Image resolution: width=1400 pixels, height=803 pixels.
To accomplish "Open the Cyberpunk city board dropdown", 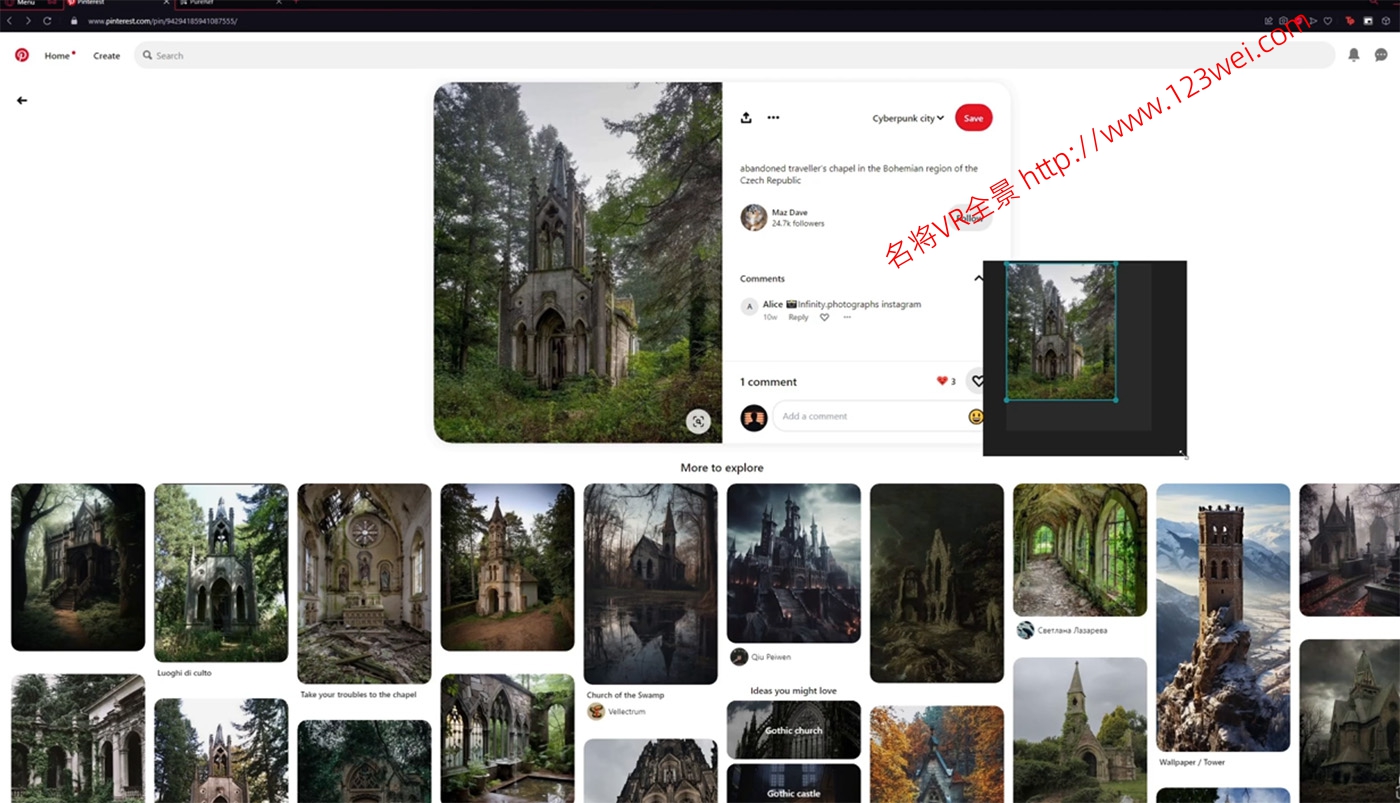I will (x=907, y=118).
